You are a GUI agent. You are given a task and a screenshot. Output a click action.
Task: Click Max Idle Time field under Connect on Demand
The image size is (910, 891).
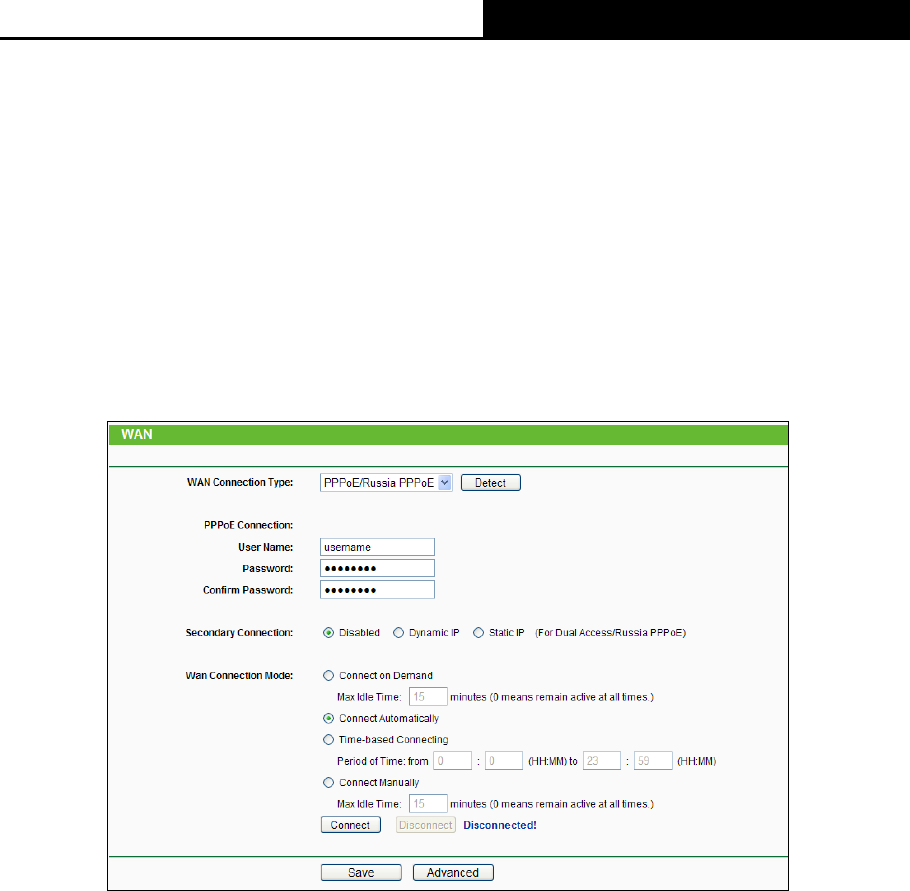coord(428,697)
